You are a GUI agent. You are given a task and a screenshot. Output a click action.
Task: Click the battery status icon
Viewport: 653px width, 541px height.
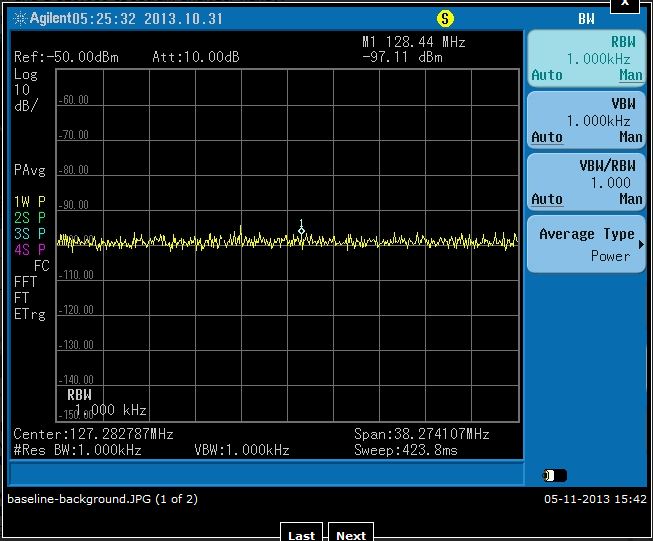(x=555, y=475)
